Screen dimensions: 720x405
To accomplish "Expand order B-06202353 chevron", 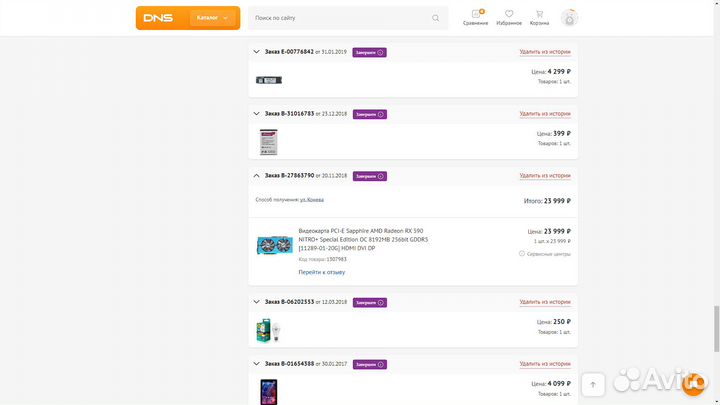I will (x=256, y=302).
